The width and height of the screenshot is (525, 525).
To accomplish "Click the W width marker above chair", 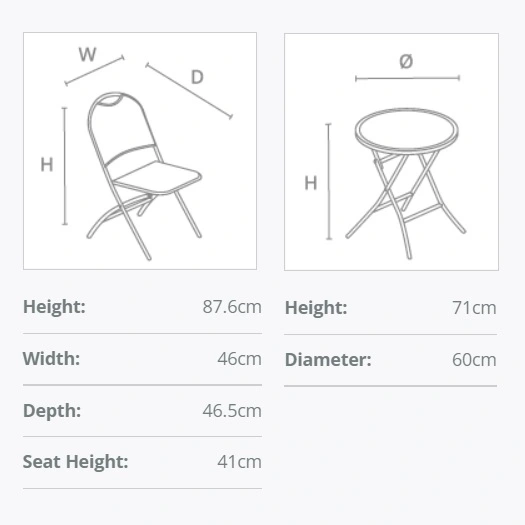I will (87, 54).
